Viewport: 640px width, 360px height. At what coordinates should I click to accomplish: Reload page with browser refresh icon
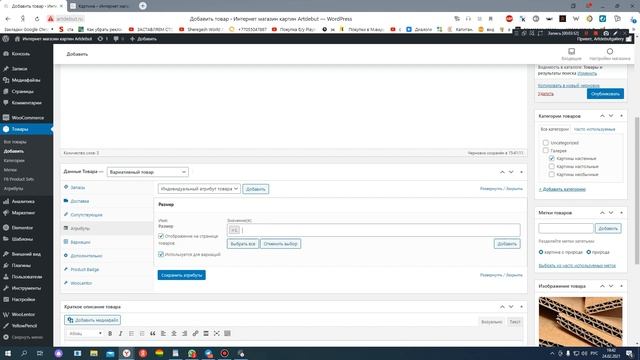[37, 19]
